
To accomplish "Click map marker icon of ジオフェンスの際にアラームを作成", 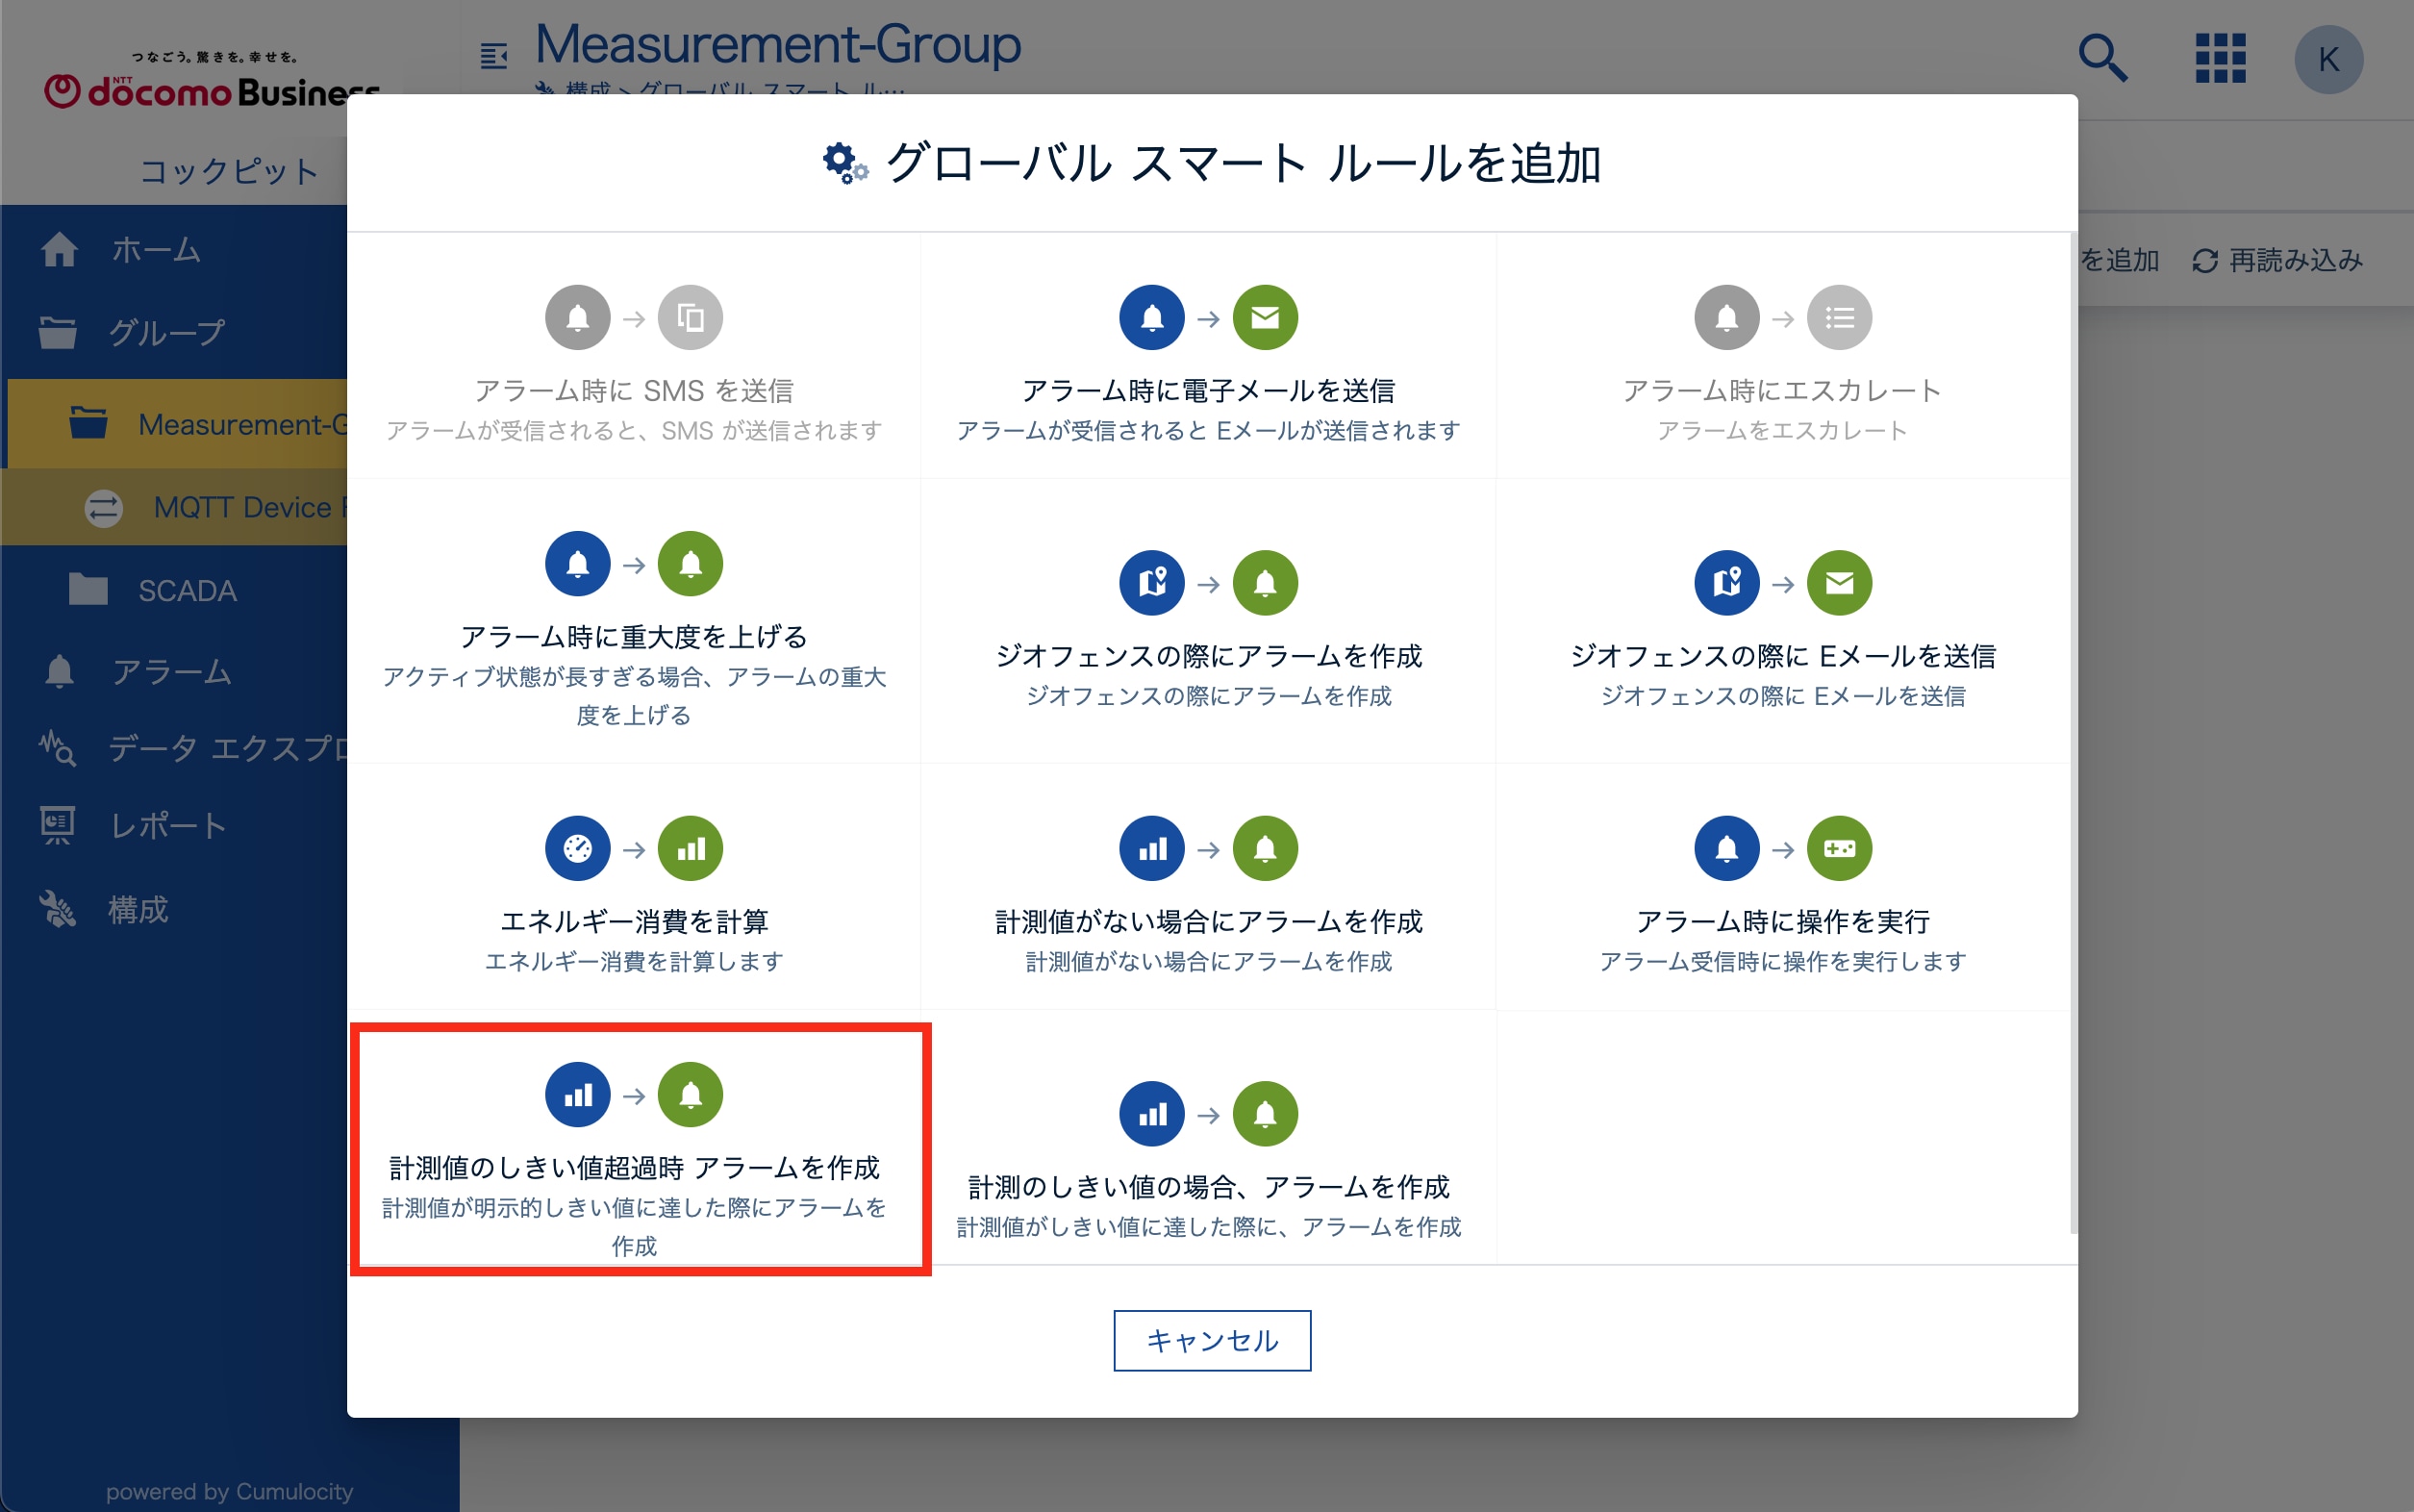I will [1152, 583].
